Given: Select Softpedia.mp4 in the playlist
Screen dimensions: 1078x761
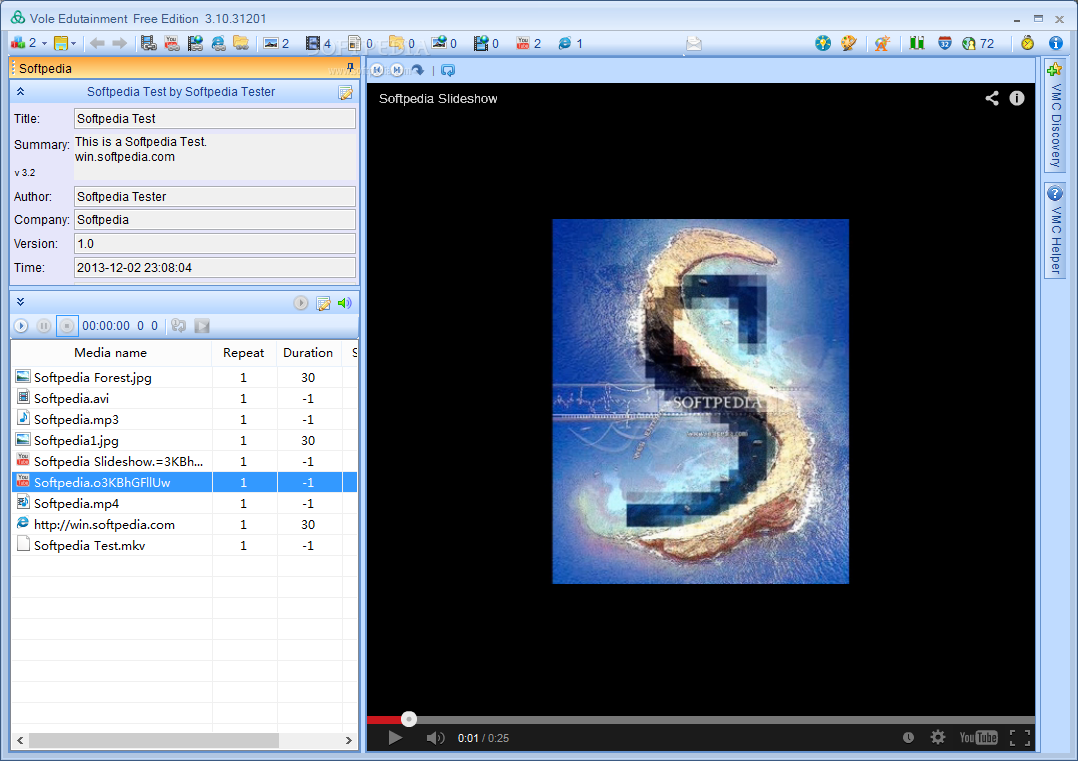Looking at the screenshot, I should tap(184, 503).
